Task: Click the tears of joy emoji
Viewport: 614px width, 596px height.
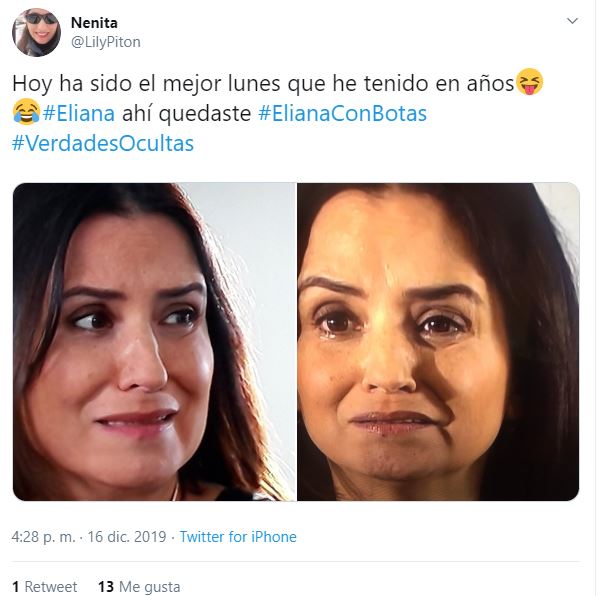Action: click(x=26, y=112)
